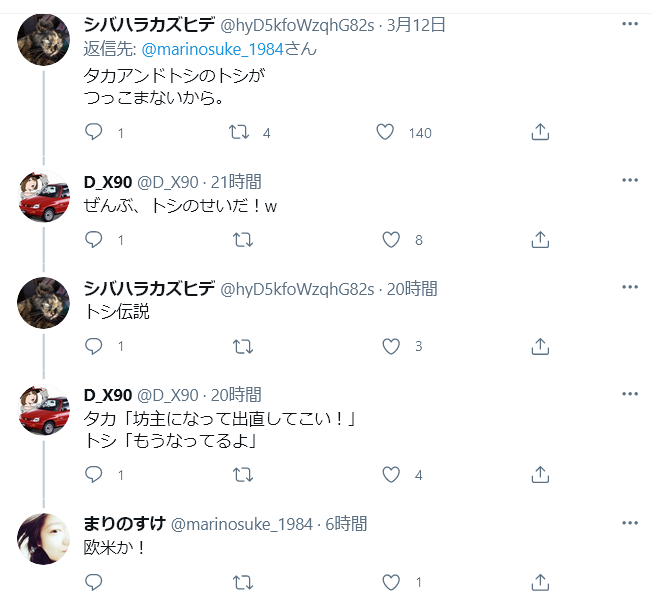Viewport: 652px width, 603px height.
Task: Like the 'トシ伝説' tweet
Action: point(391,346)
